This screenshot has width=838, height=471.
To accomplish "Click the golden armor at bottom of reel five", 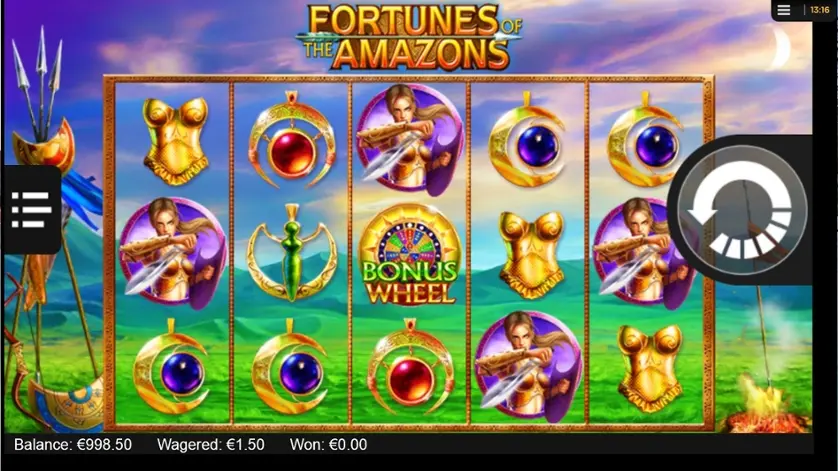I will pos(650,368).
